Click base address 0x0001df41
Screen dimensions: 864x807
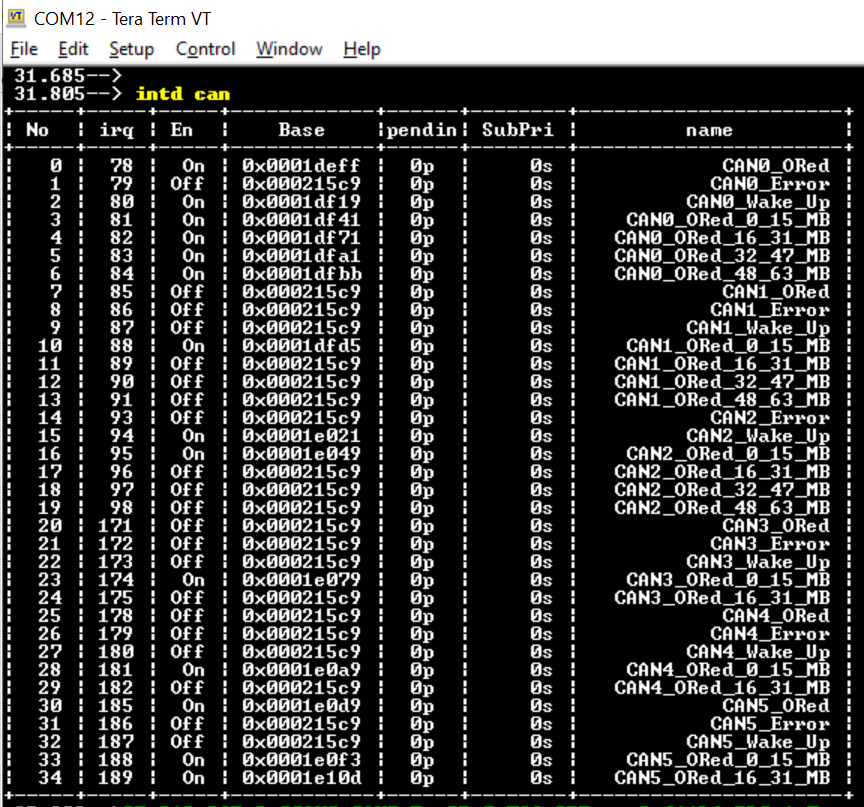pos(301,220)
